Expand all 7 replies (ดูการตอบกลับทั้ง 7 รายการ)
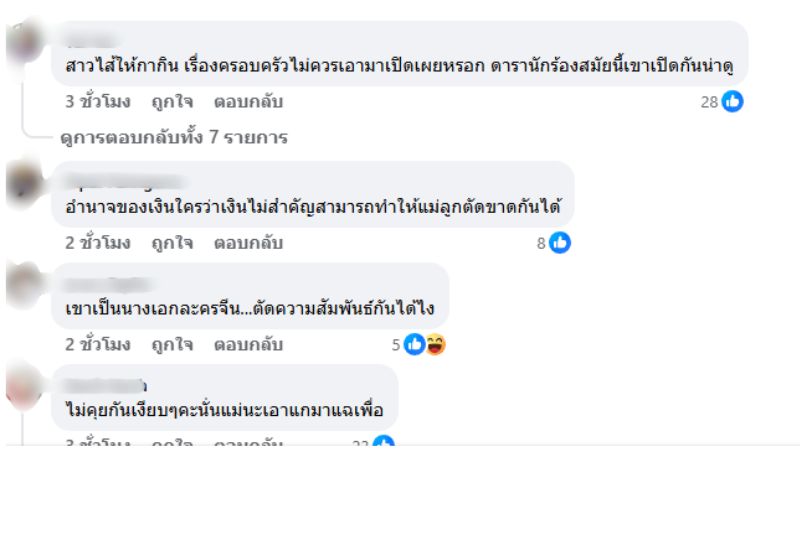The width and height of the screenshot is (800, 546). (173, 137)
